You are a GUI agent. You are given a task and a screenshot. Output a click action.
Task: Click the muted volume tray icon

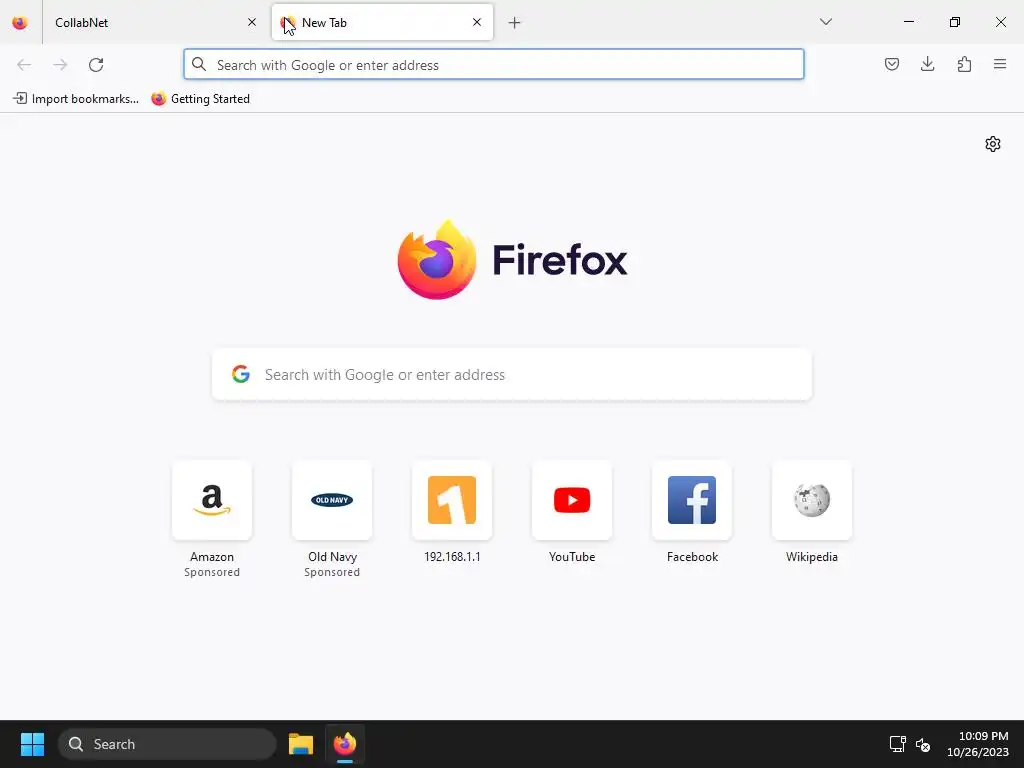coord(923,744)
